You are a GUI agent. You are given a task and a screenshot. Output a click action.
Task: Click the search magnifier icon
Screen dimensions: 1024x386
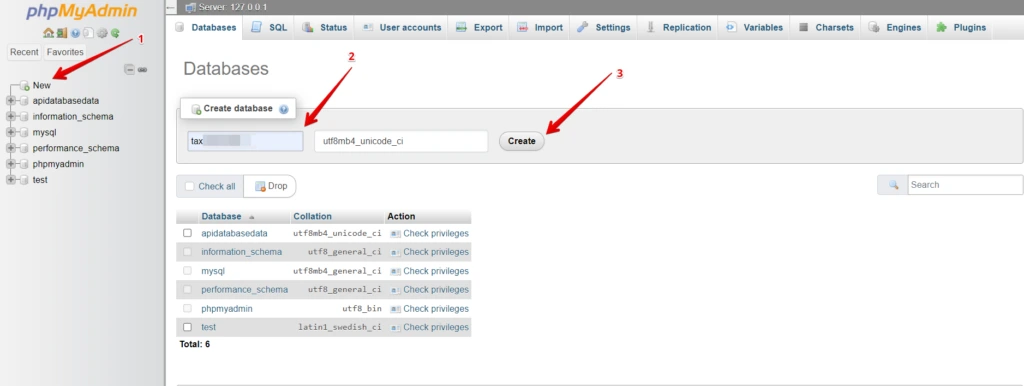(x=893, y=185)
